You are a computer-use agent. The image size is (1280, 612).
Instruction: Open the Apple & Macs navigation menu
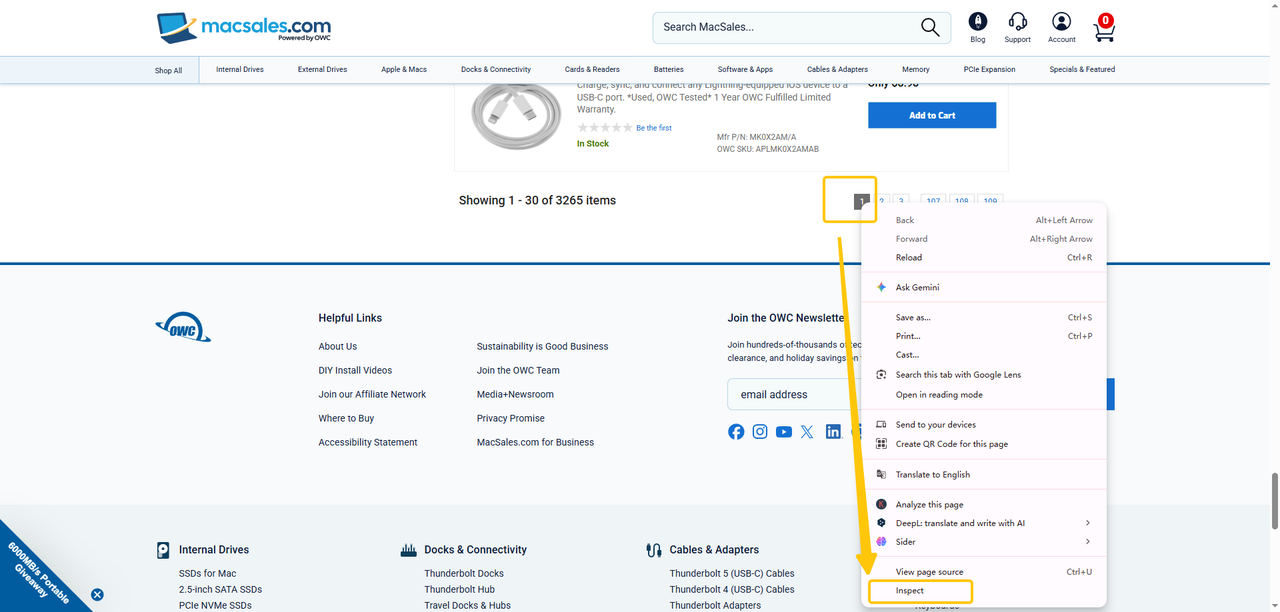[404, 70]
